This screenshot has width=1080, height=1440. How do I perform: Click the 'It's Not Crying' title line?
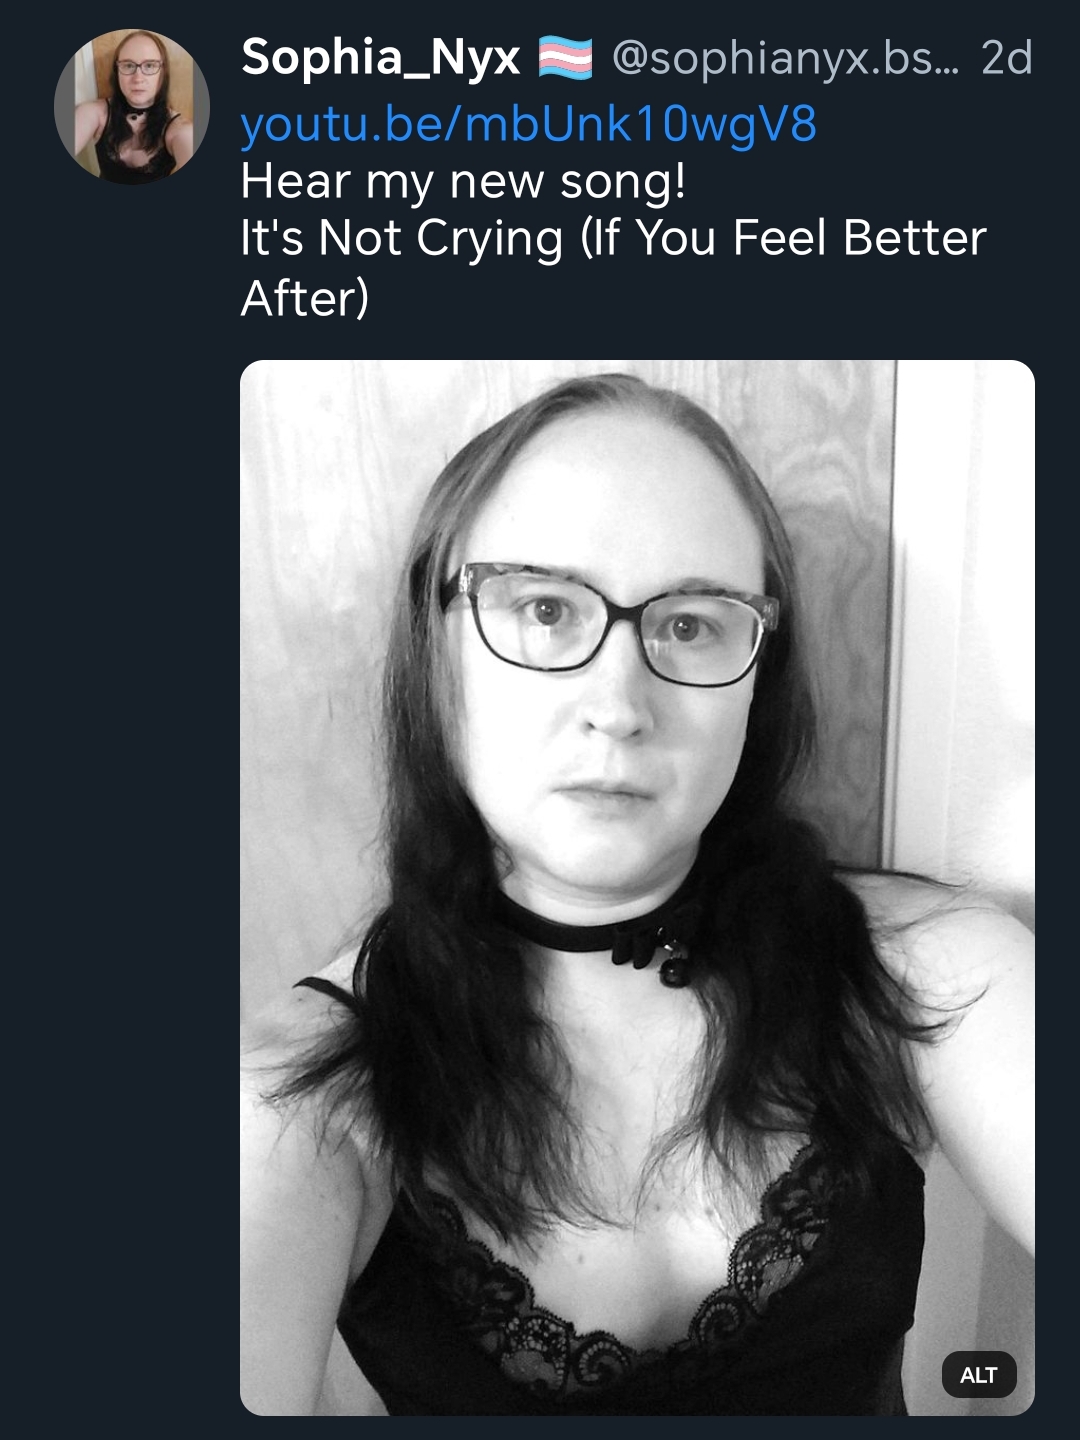pos(402,239)
